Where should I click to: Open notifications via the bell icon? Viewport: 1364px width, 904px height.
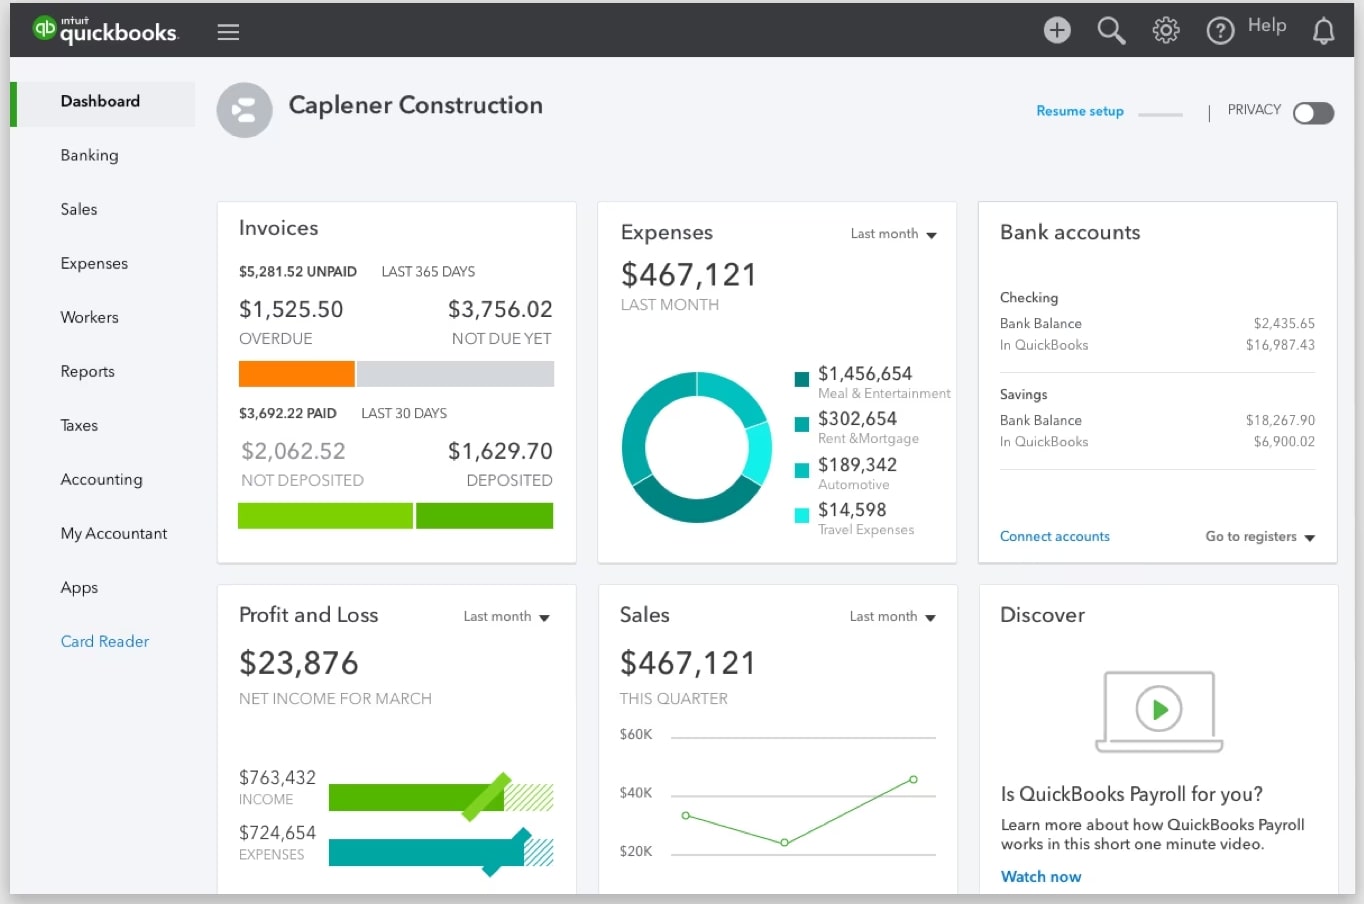pyautogui.click(x=1323, y=30)
